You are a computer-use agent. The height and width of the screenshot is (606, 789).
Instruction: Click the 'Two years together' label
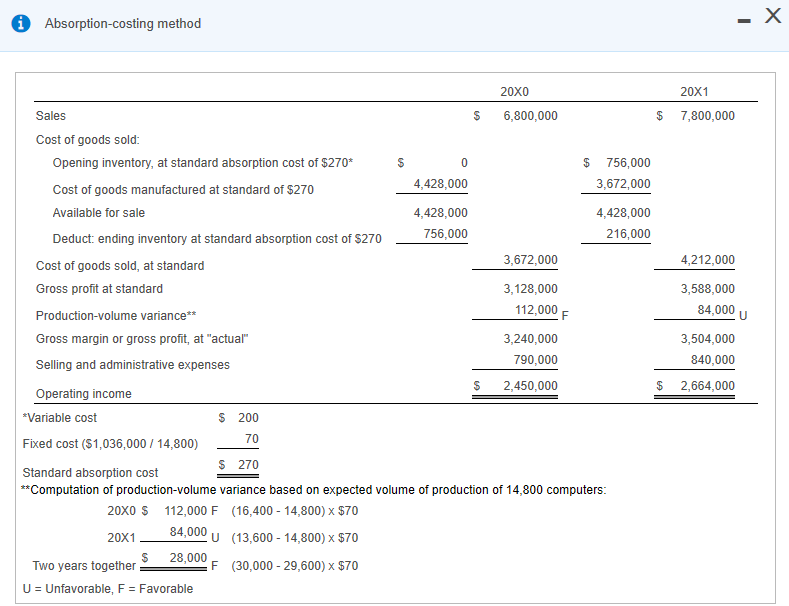[84, 566]
